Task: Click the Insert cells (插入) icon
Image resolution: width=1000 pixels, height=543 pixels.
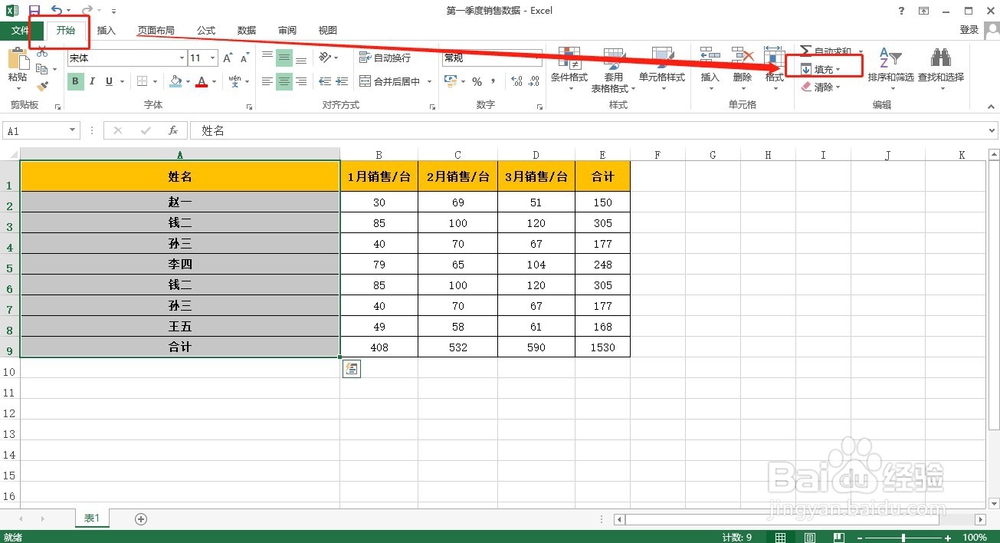Action: [710, 56]
